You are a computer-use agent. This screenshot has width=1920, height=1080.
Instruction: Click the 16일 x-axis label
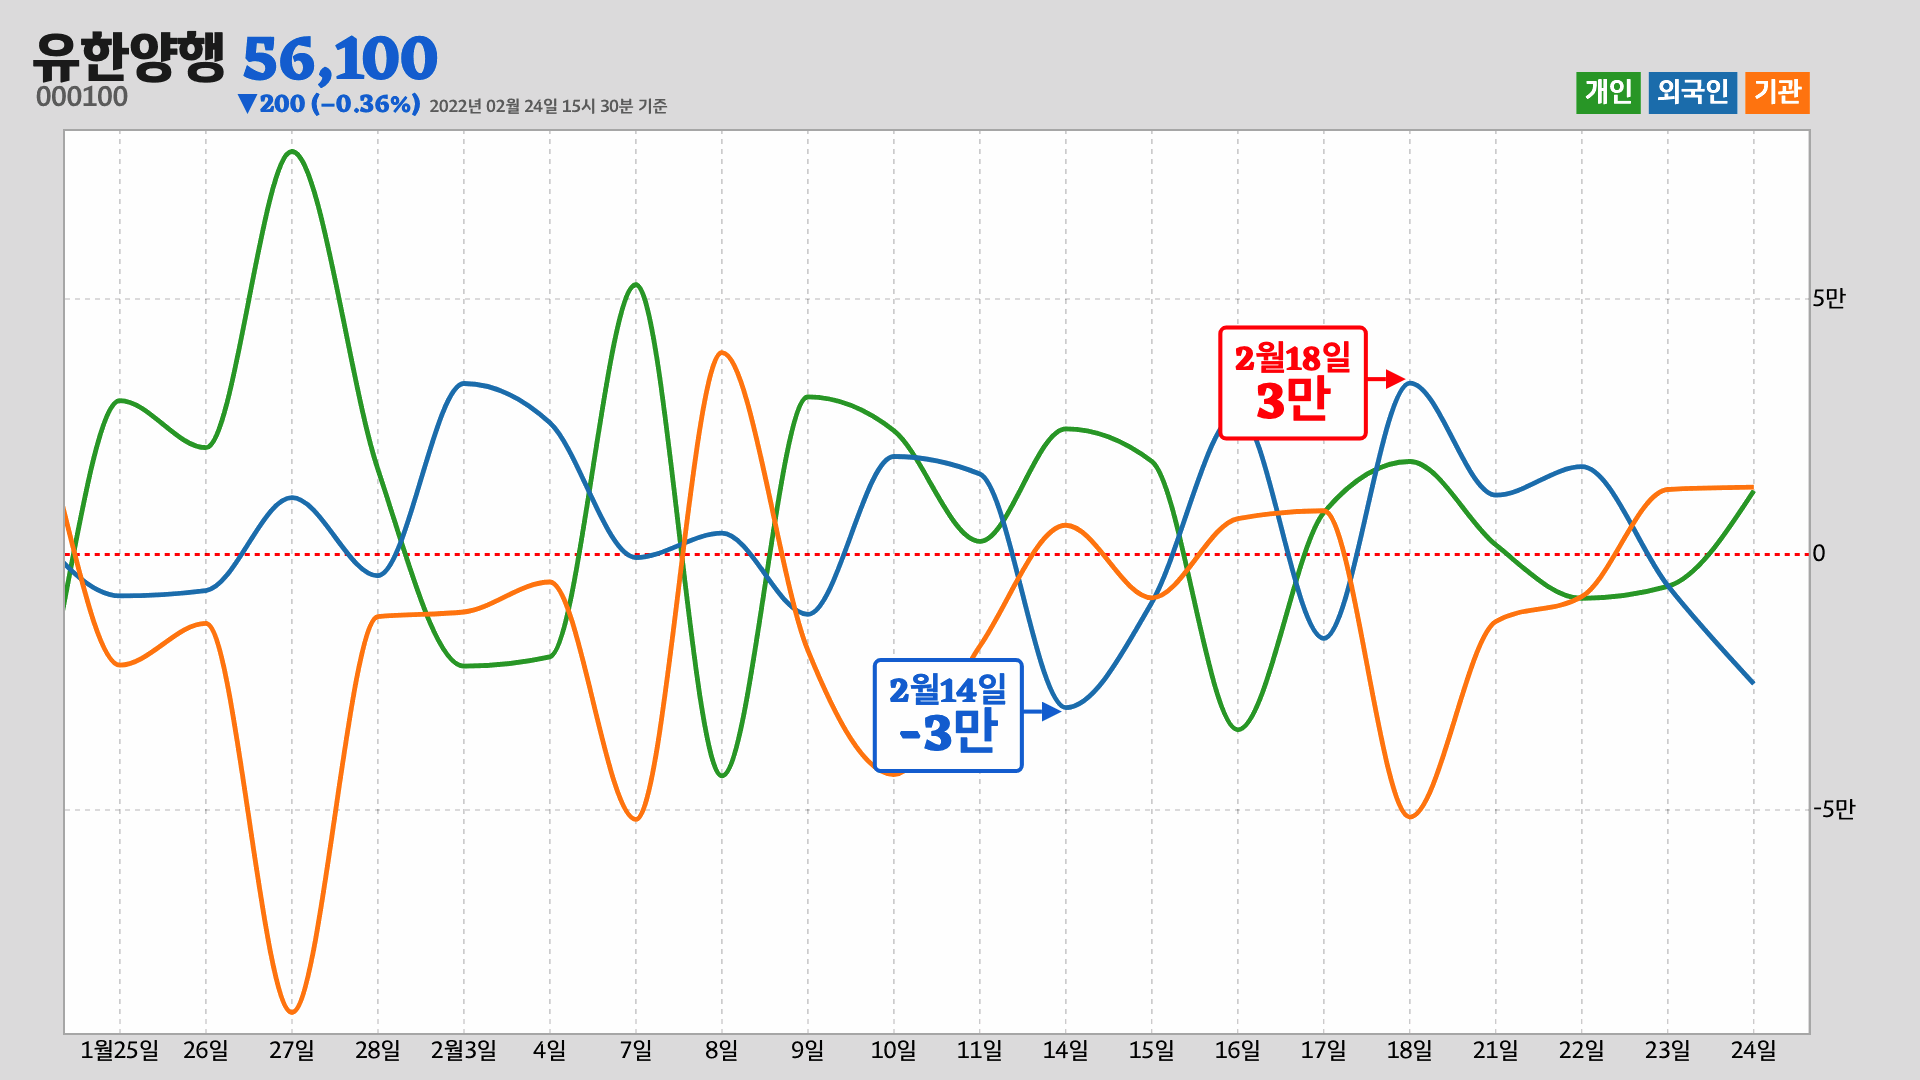click(1238, 1050)
